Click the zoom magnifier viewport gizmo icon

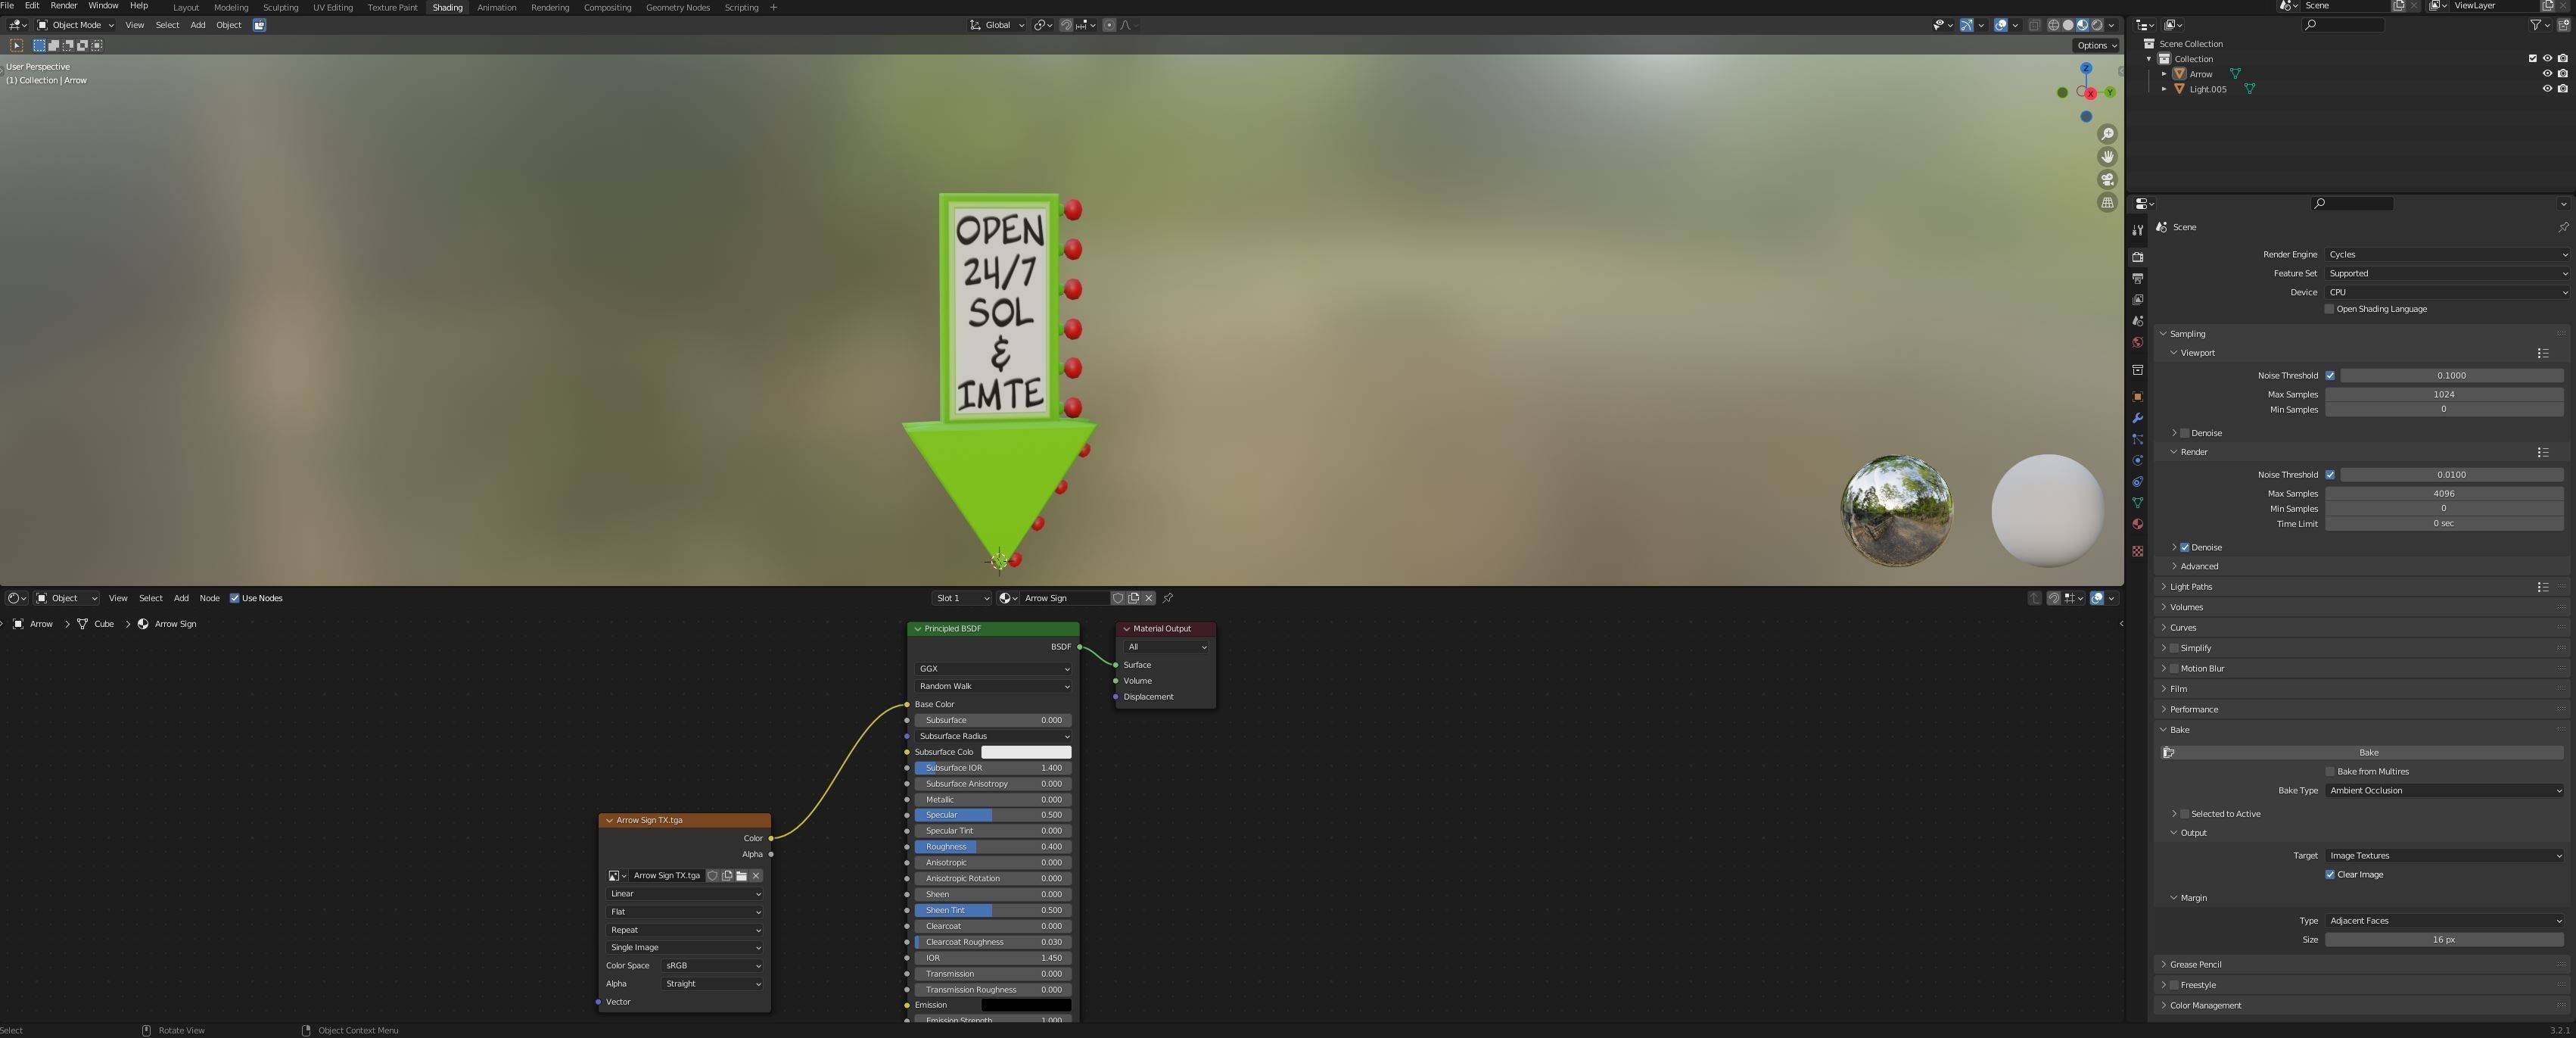point(2107,134)
